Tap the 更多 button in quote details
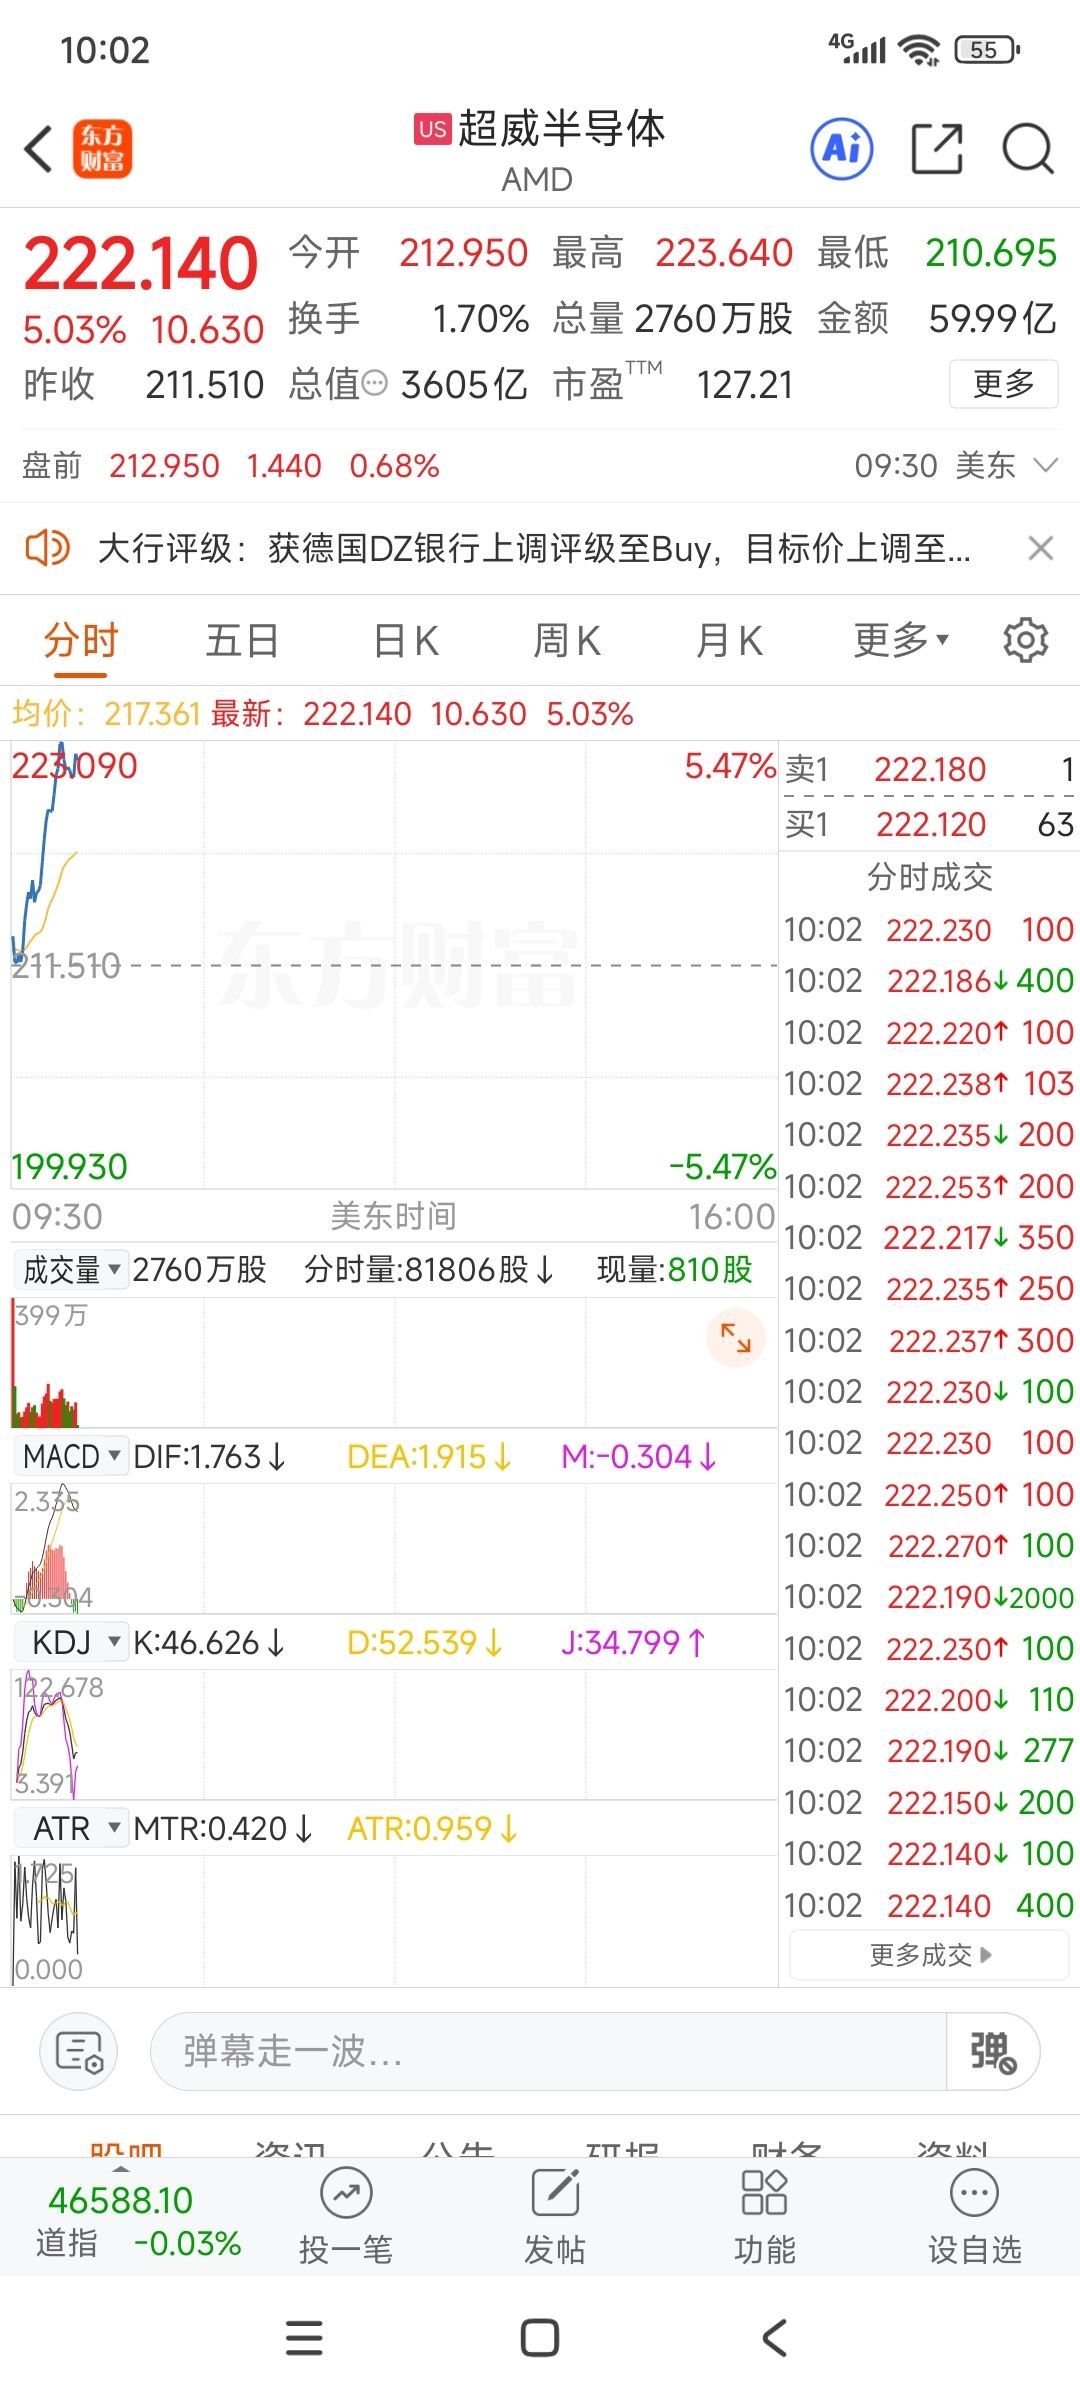The width and height of the screenshot is (1080, 2400). click(1003, 384)
